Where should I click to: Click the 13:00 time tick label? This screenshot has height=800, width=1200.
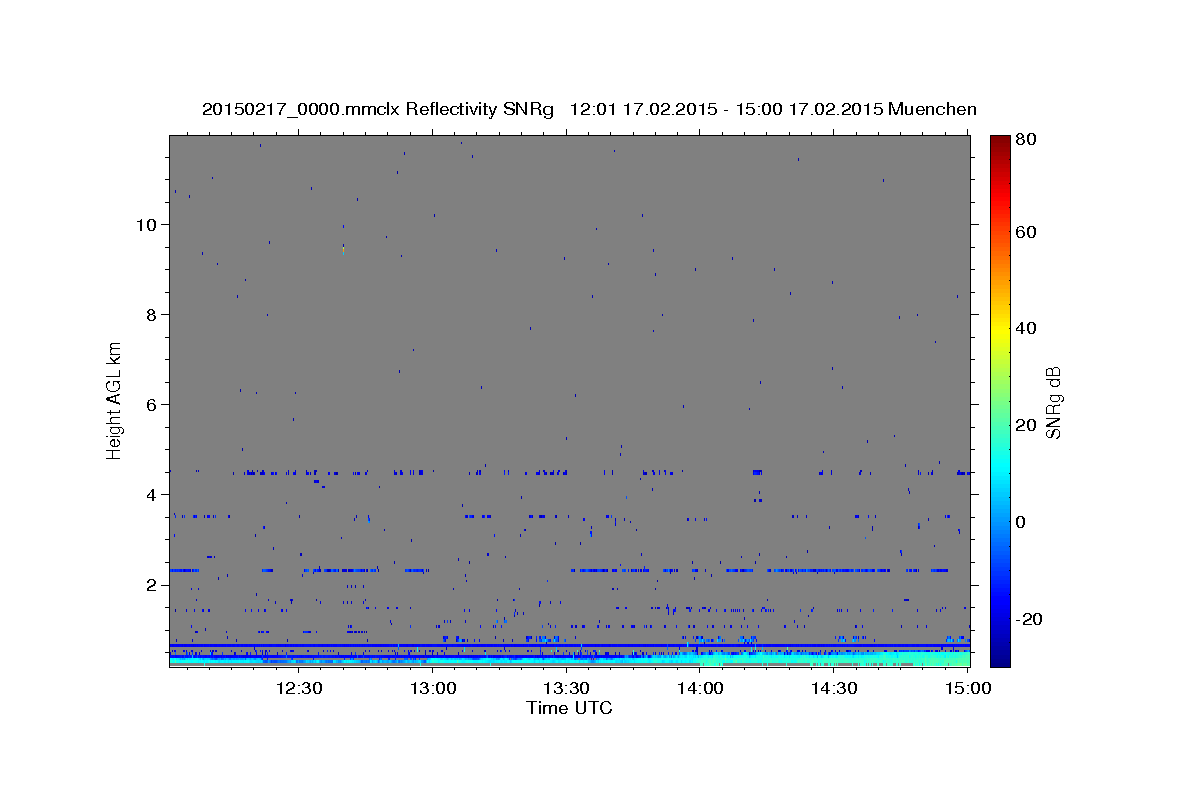[x=433, y=688]
